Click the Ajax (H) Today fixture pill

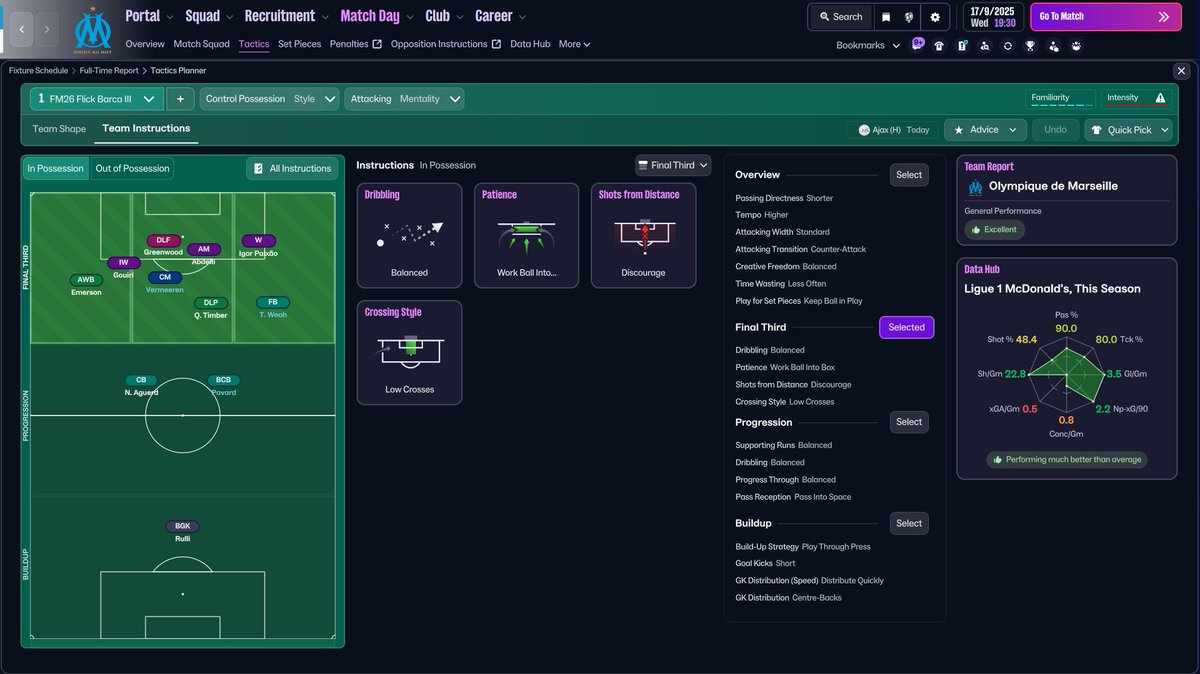[x=893, y=130]
